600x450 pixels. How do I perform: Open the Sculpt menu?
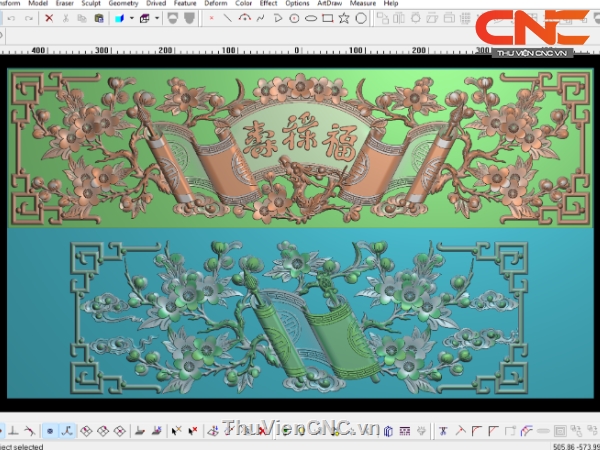[91, 4]
